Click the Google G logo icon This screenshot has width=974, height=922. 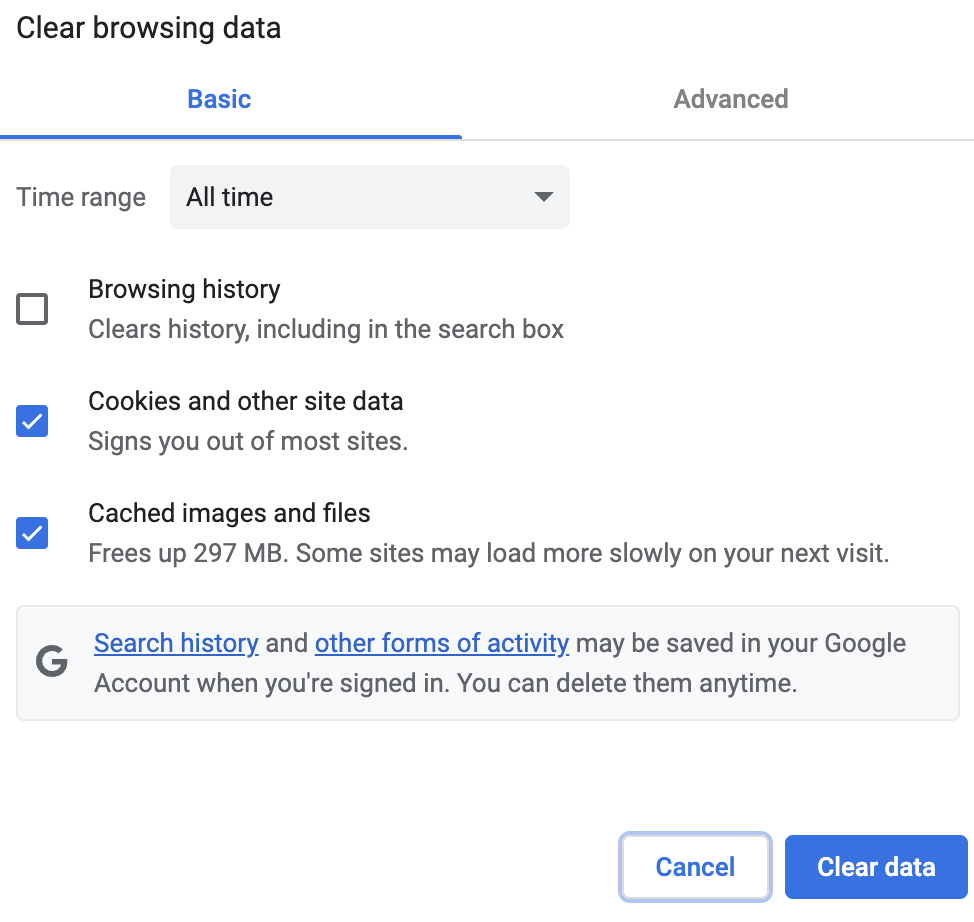click(51, 661)
